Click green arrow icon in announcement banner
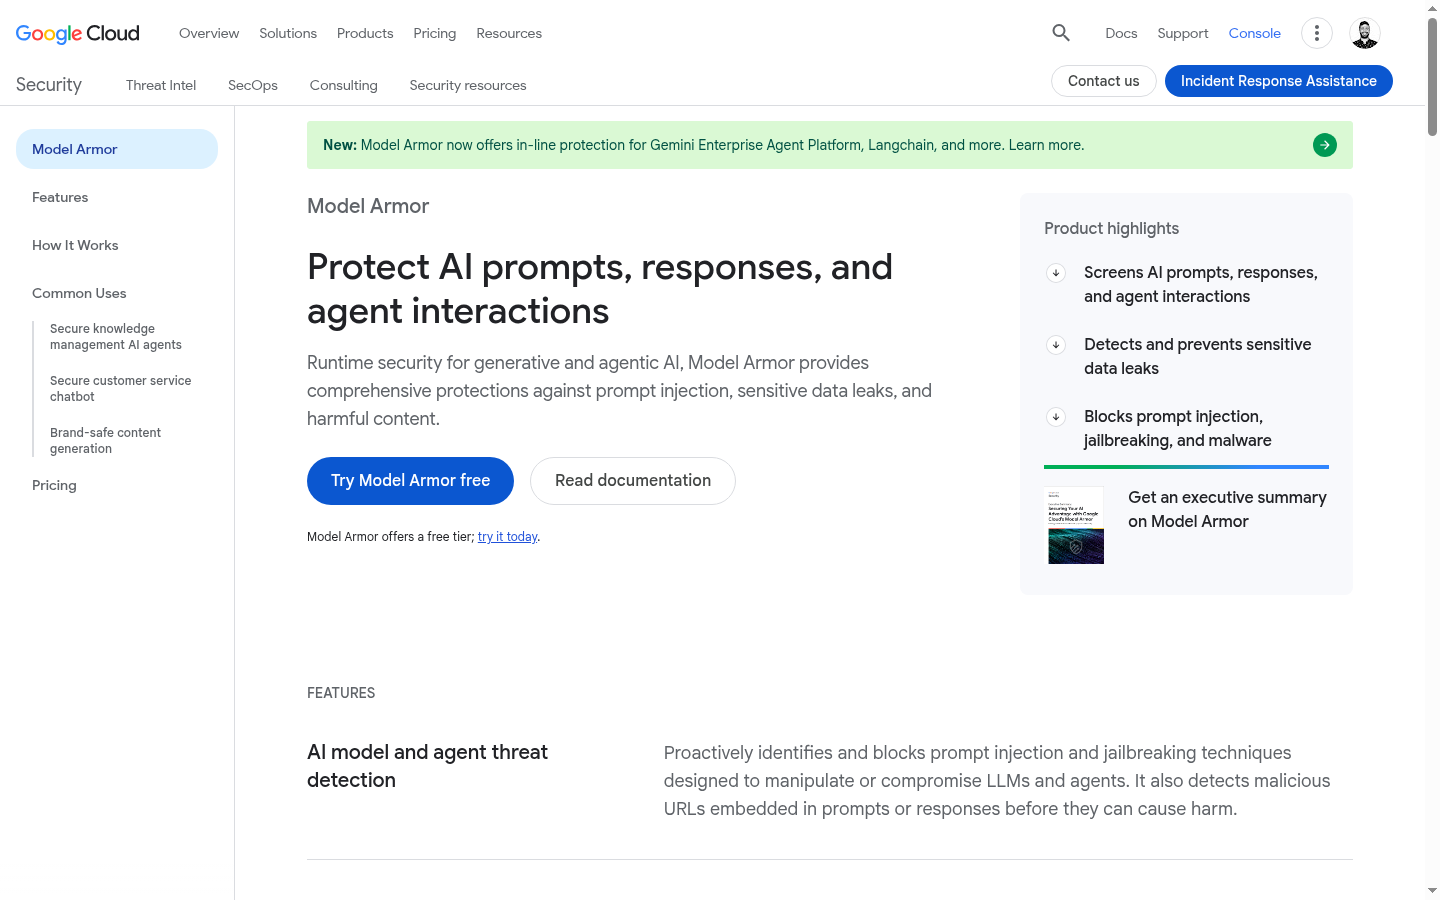The width and height of the screenshot is (1440, 900). 1325,145
